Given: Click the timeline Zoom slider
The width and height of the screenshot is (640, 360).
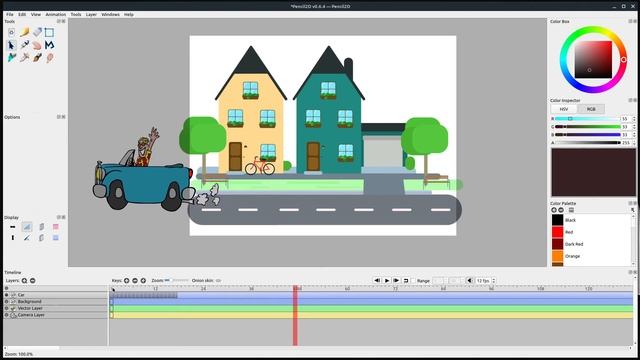Looking at the screenshot, I should [x=176, y=280].
